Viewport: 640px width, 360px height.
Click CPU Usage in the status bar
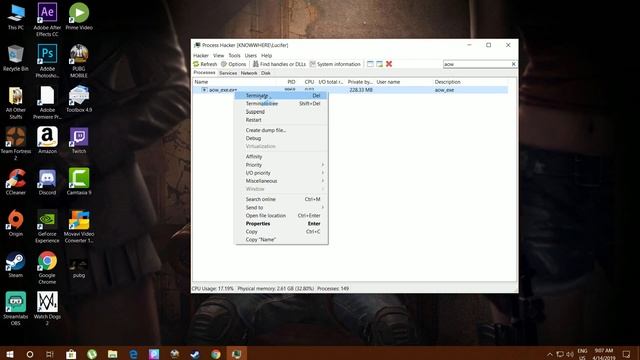(213, 289)
